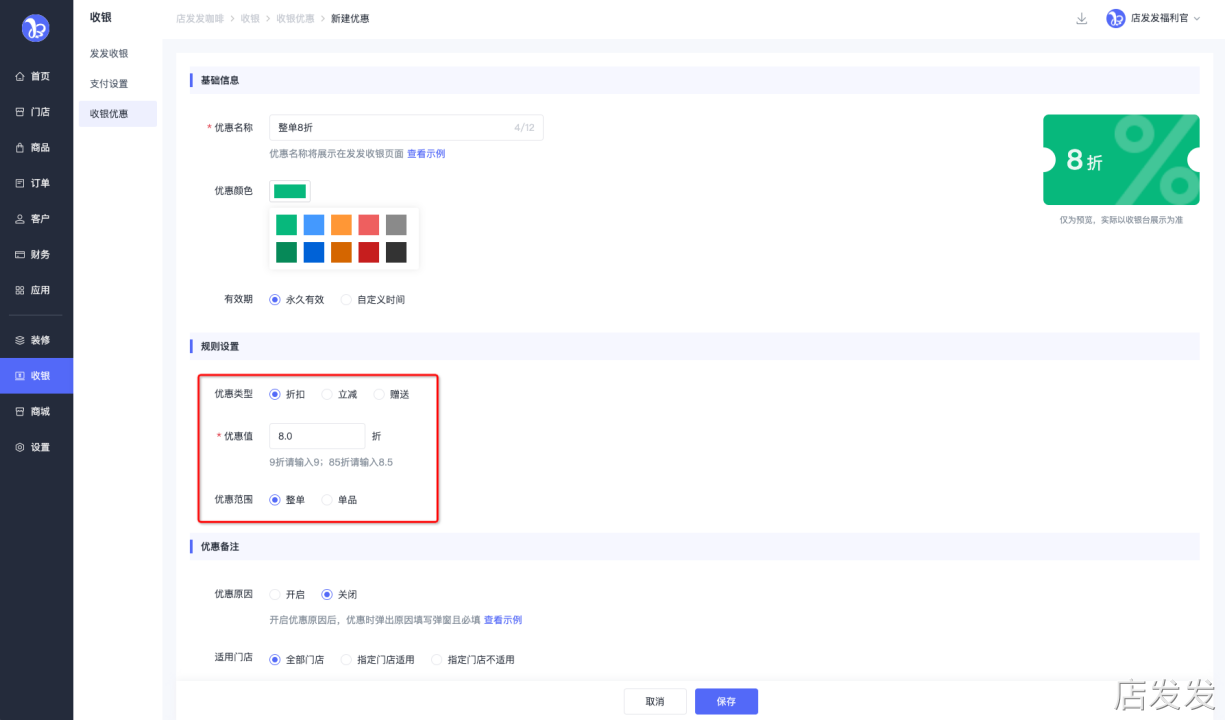
Task: Select 指定门店不适用 option
Action: click(x=436, y=660)
